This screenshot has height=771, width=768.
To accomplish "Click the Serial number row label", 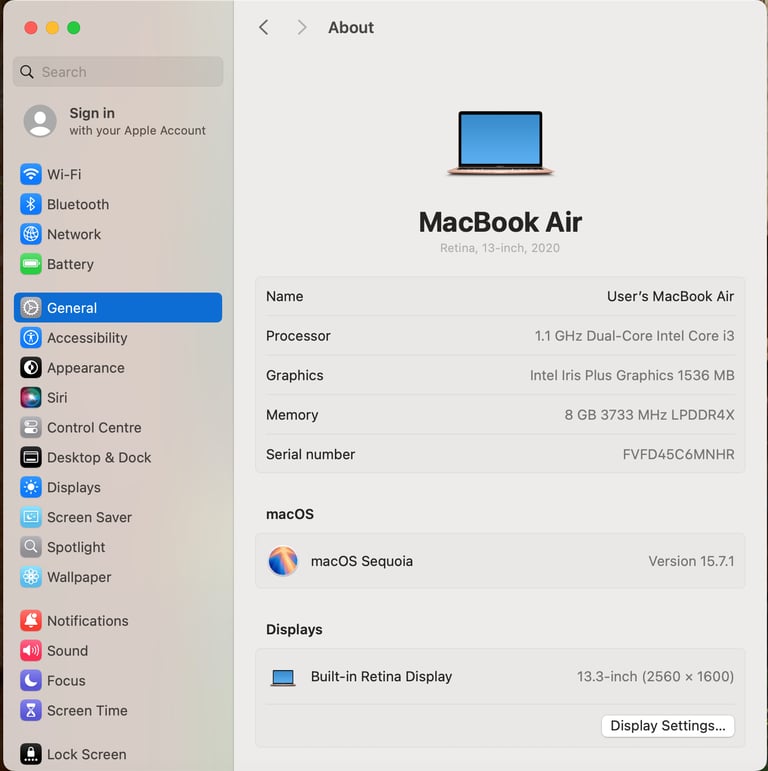I will [x=310, y=454].
